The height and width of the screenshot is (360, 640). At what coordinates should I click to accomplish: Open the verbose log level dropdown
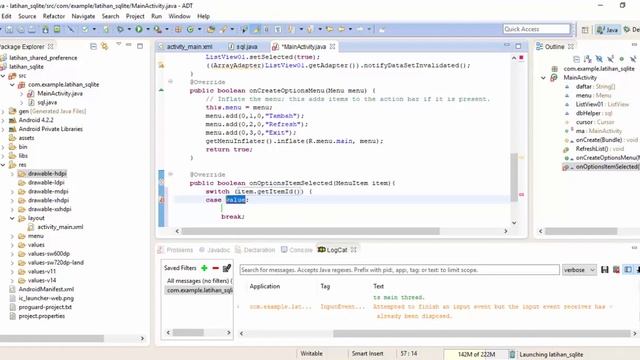coord(580,270)
